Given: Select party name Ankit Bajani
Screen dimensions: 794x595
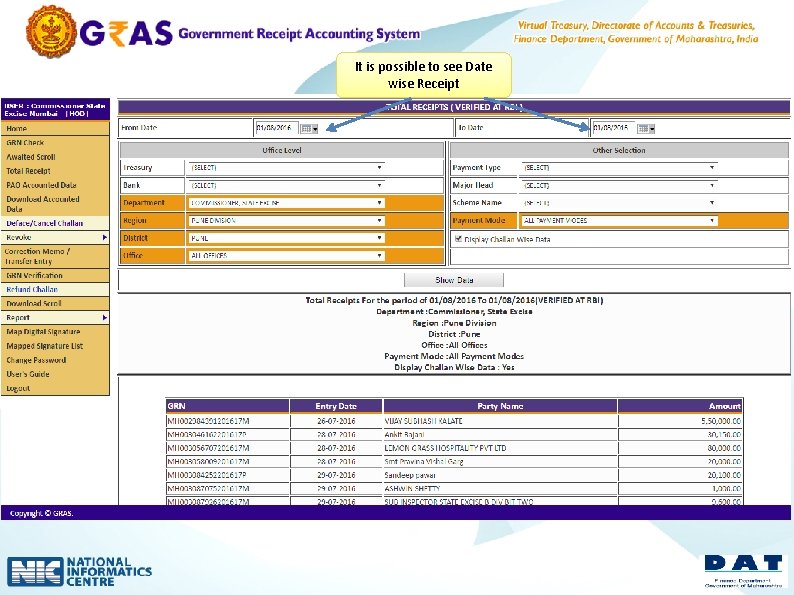Looking at the screenshot, I should click(x=404, y=434).
